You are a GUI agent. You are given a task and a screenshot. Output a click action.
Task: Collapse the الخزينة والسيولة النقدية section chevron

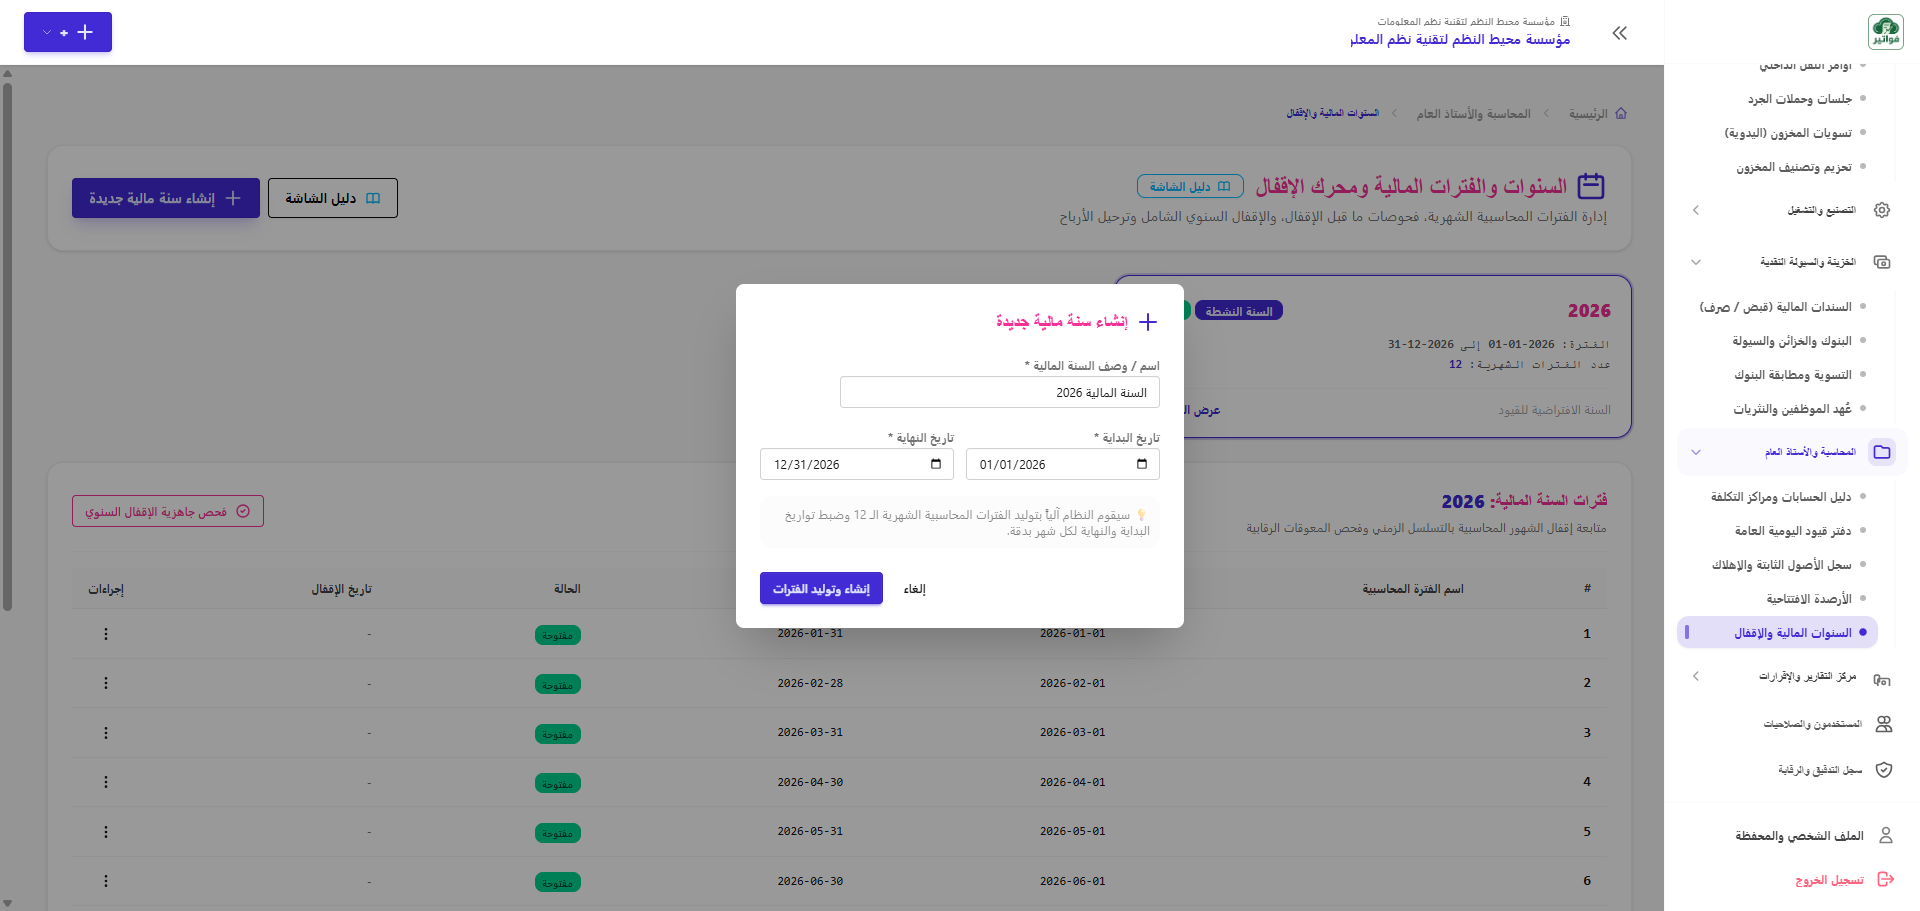(1696, 262)
